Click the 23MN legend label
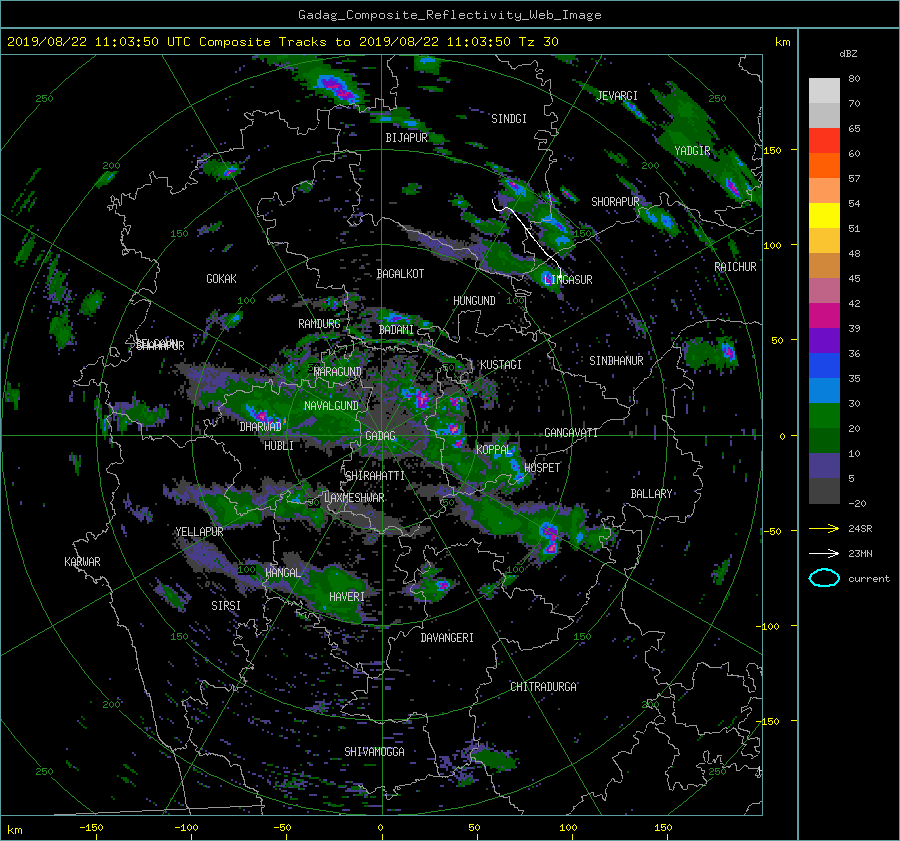Viewport: 900px width, 841px height. point(860,554)
